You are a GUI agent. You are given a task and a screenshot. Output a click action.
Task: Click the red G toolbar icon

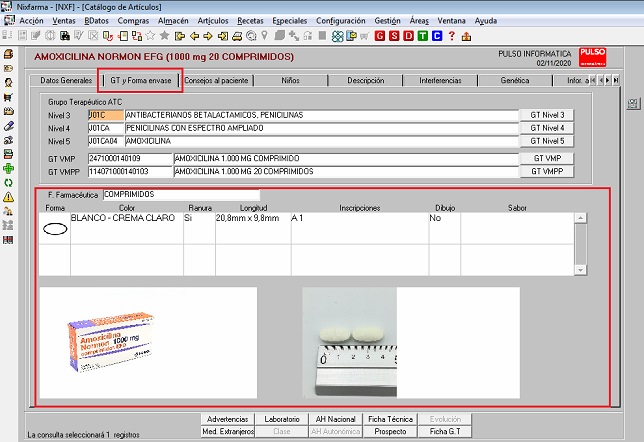point(380,36)
